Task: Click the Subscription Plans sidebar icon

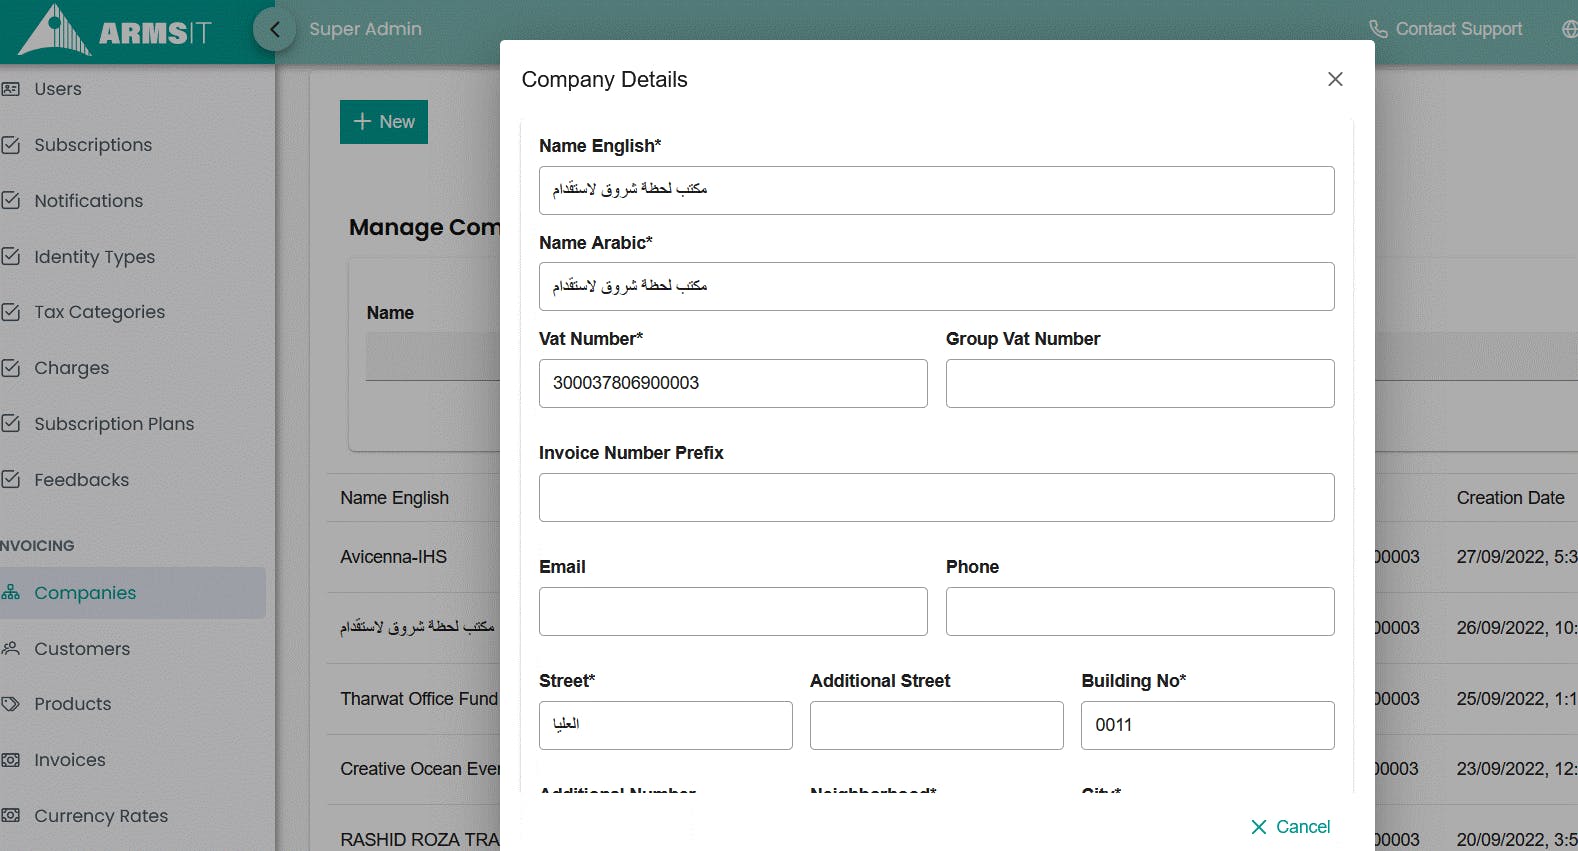Action: (11, 424)
